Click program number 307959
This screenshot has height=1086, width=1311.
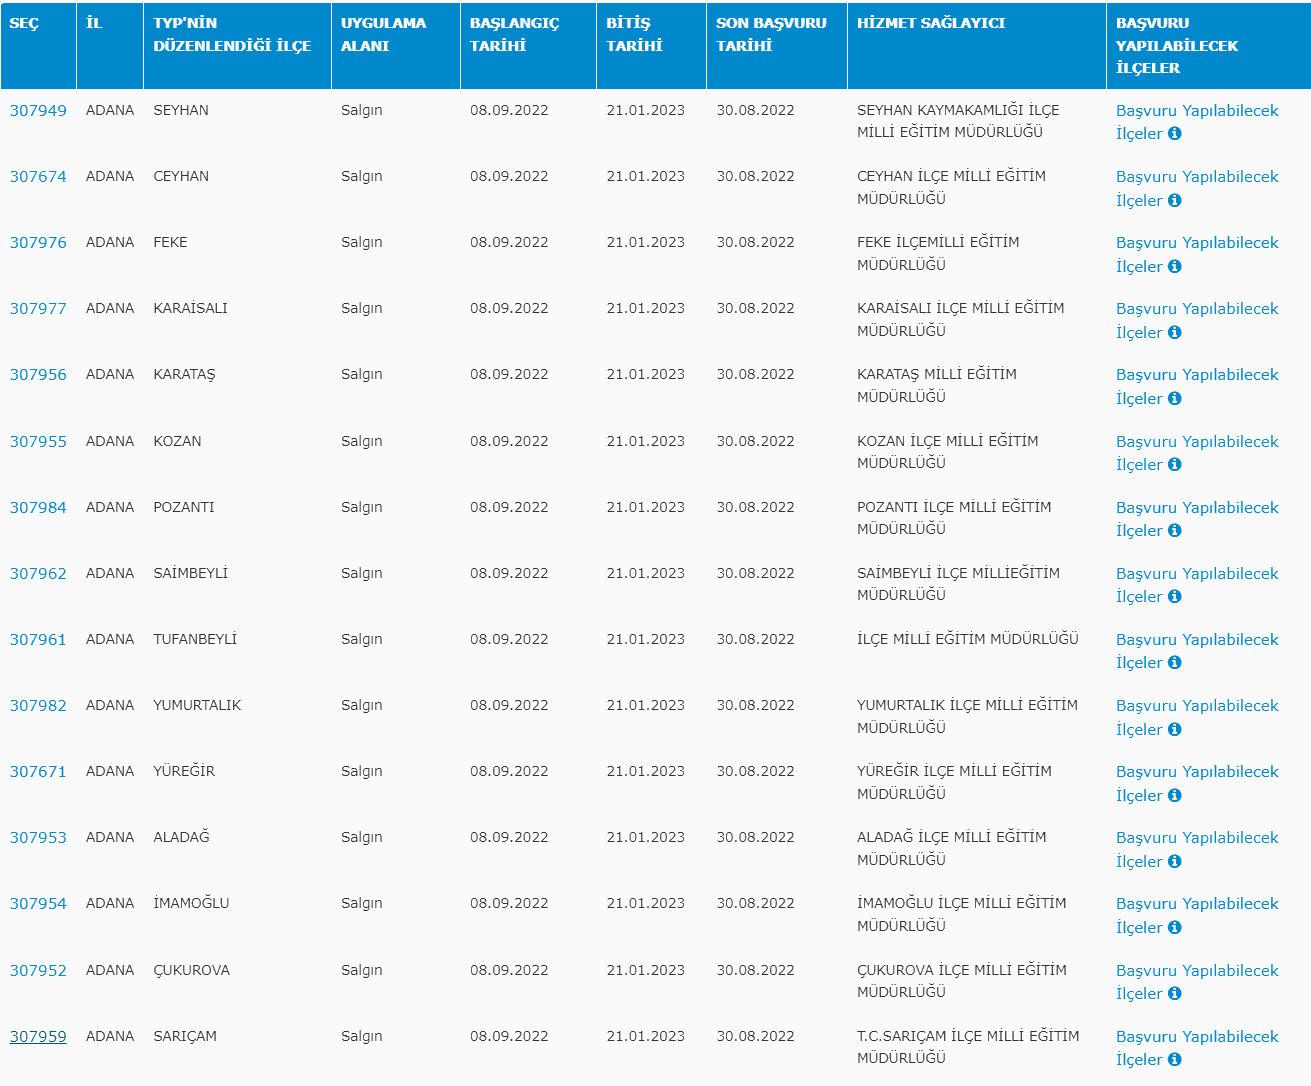point(38,1037)
